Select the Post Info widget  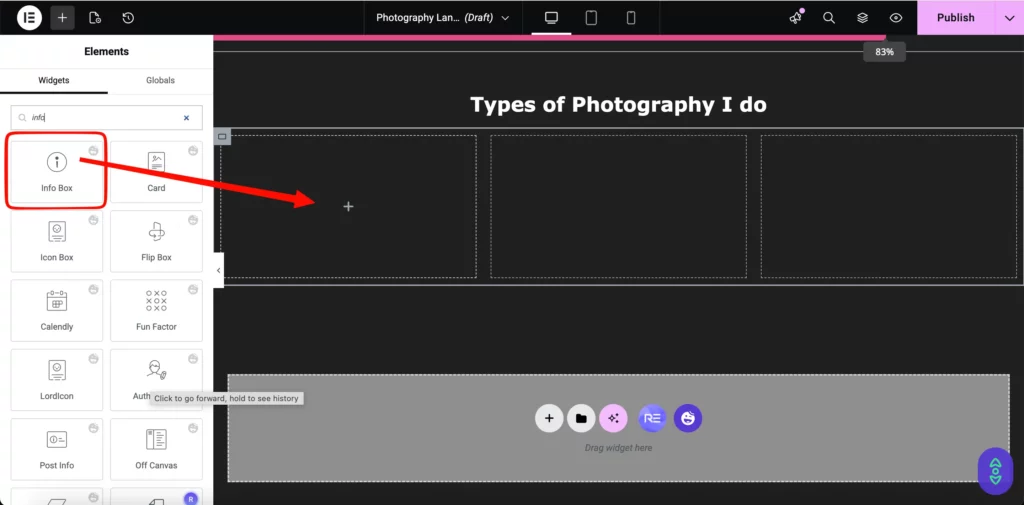[57, 449]
